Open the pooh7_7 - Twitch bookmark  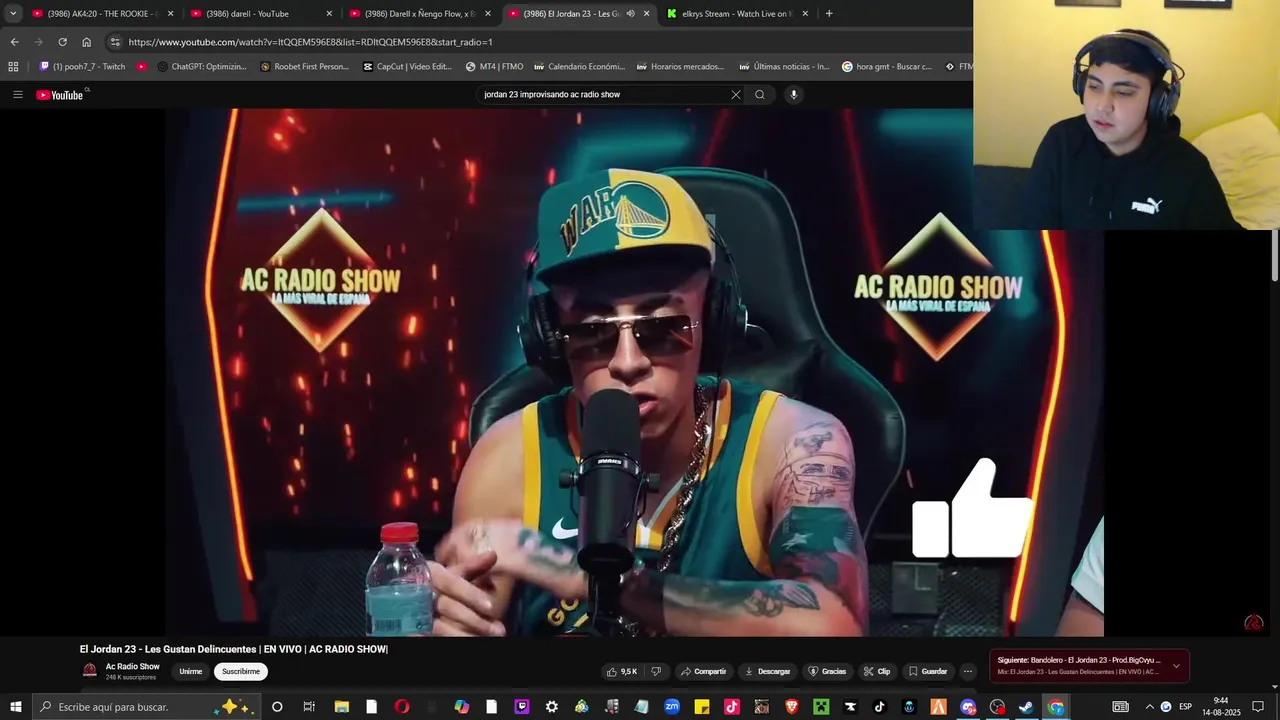82,67
